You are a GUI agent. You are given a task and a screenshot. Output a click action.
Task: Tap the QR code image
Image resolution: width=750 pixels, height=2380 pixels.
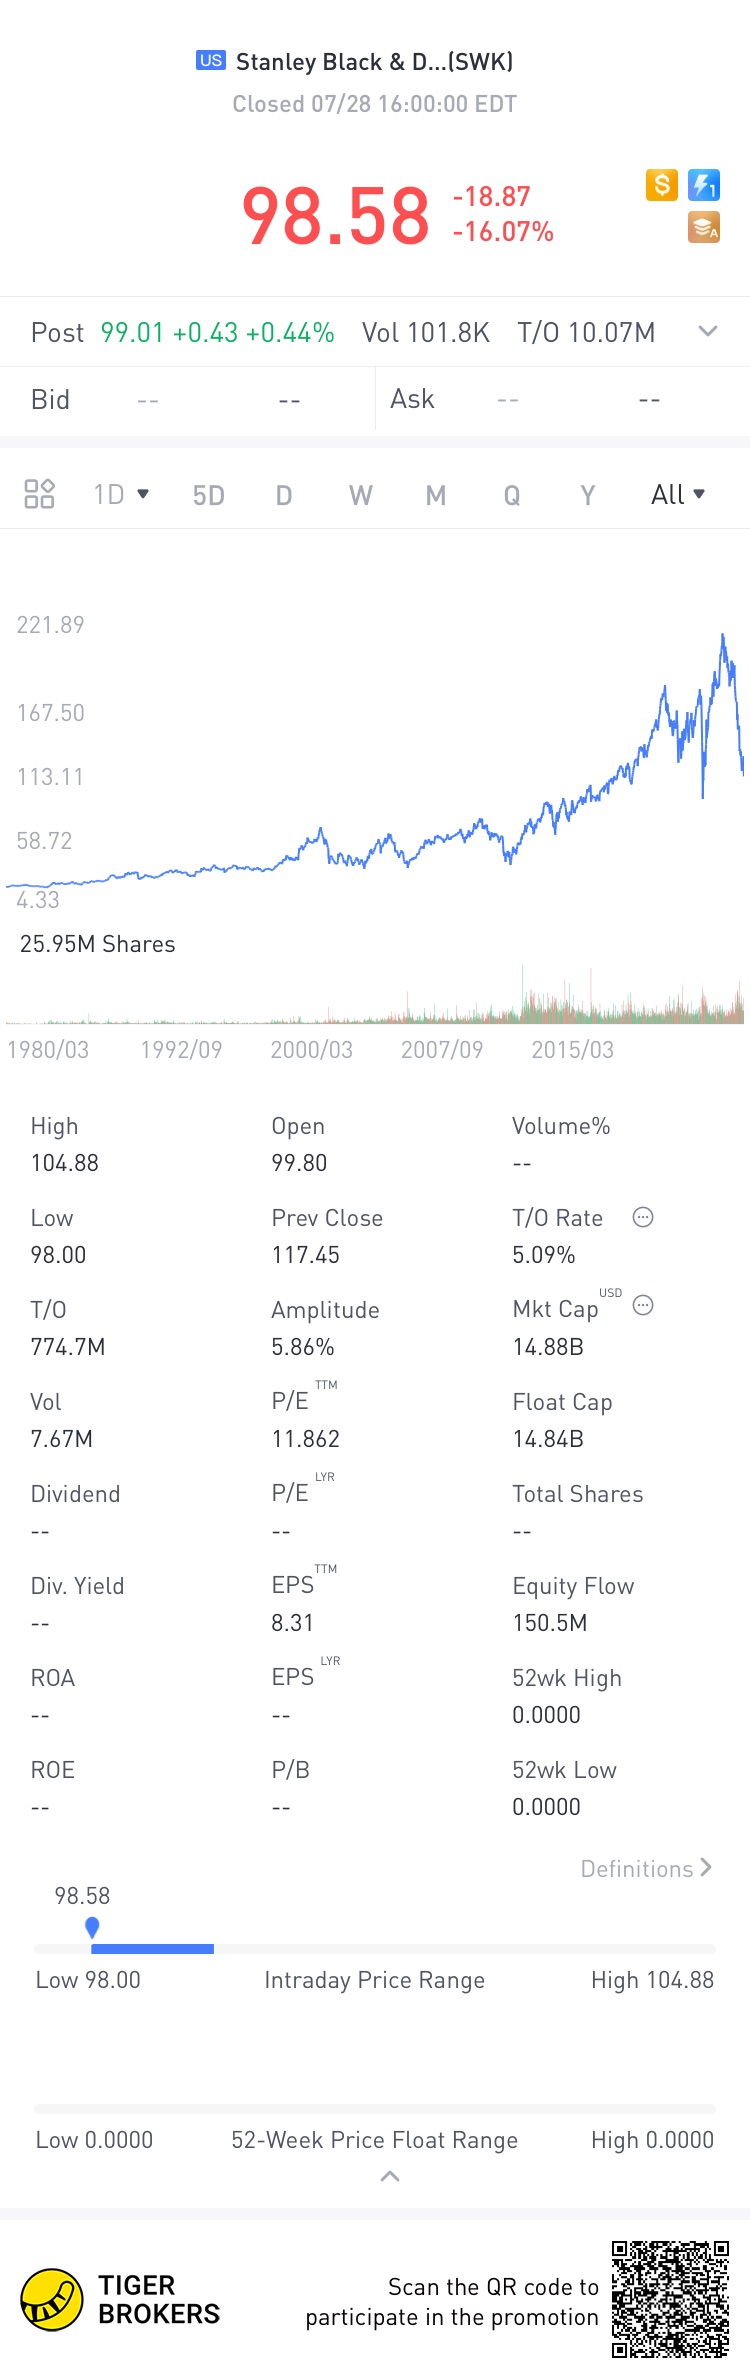coord(670,2299)
